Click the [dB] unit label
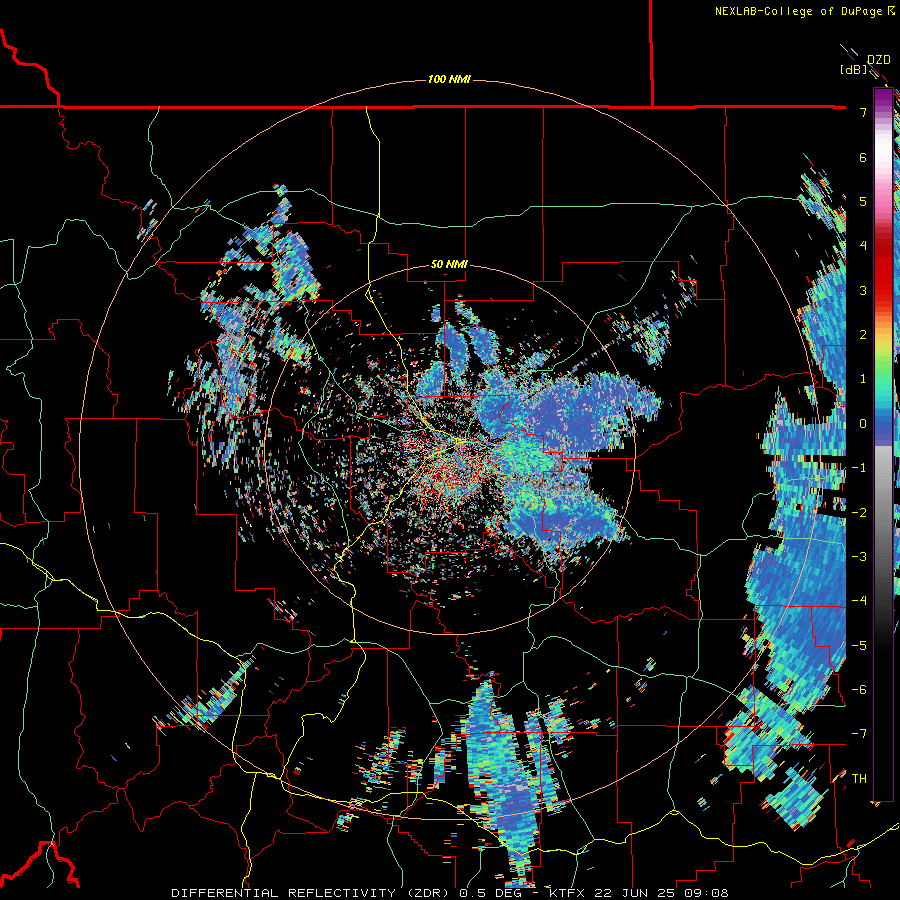Screen dimensions: 900x900 854,69
